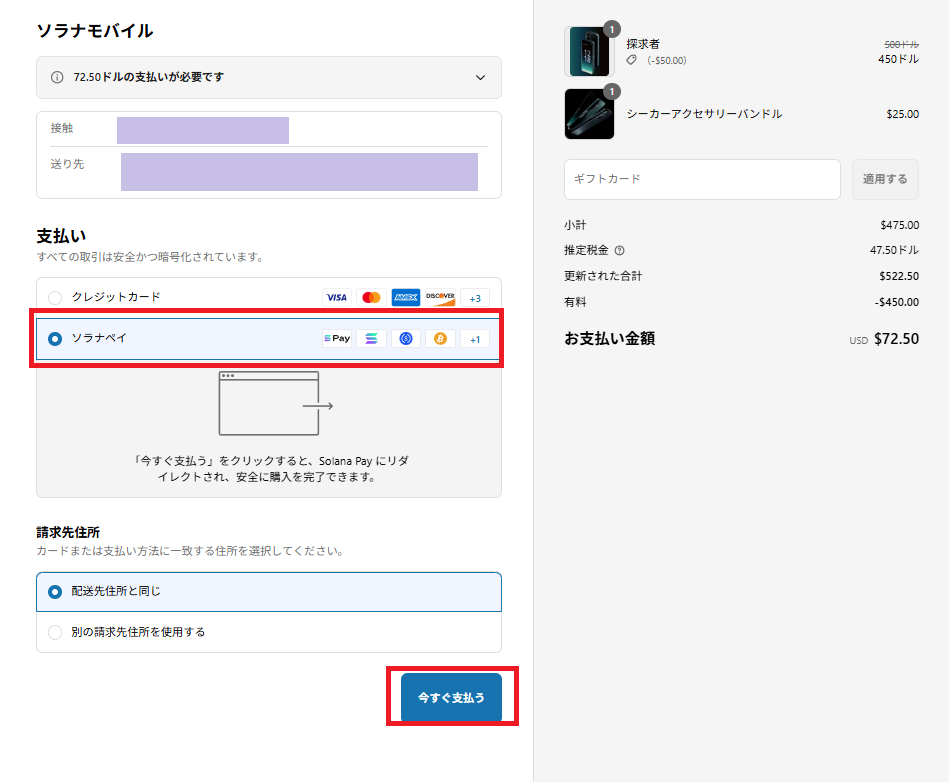
Task: Click the Solana Pay logo badge
Action: pyautogui.click(x=337, y=338)
